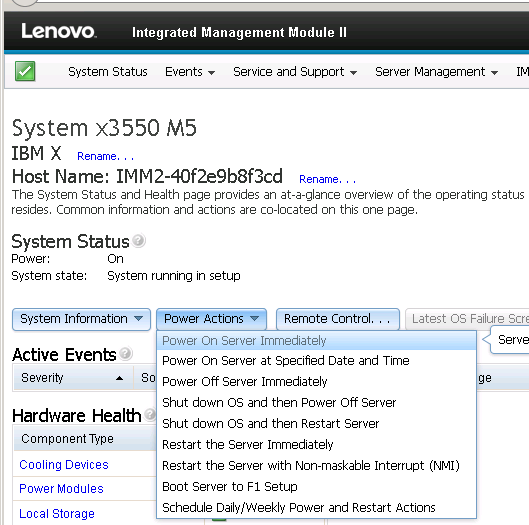Viewport: 529px width, 525px height.
Task: Open the Local Storage link
Action: (57, 514)
